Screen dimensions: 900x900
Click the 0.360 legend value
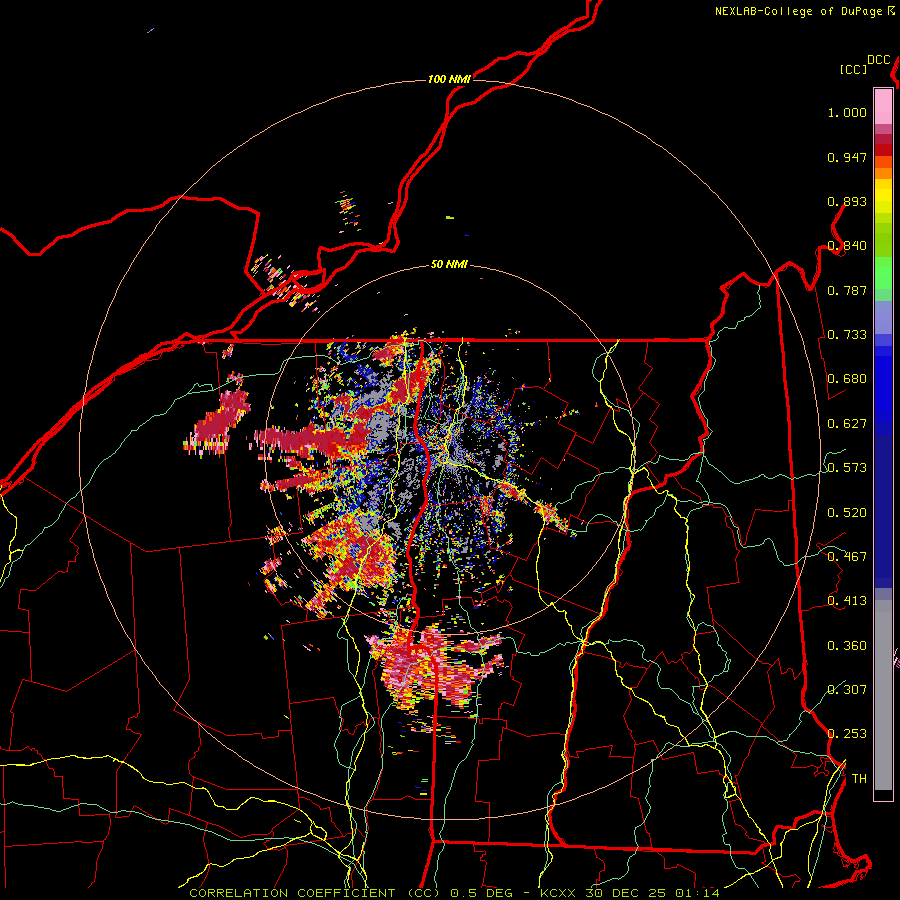click(x=847, y=646)
